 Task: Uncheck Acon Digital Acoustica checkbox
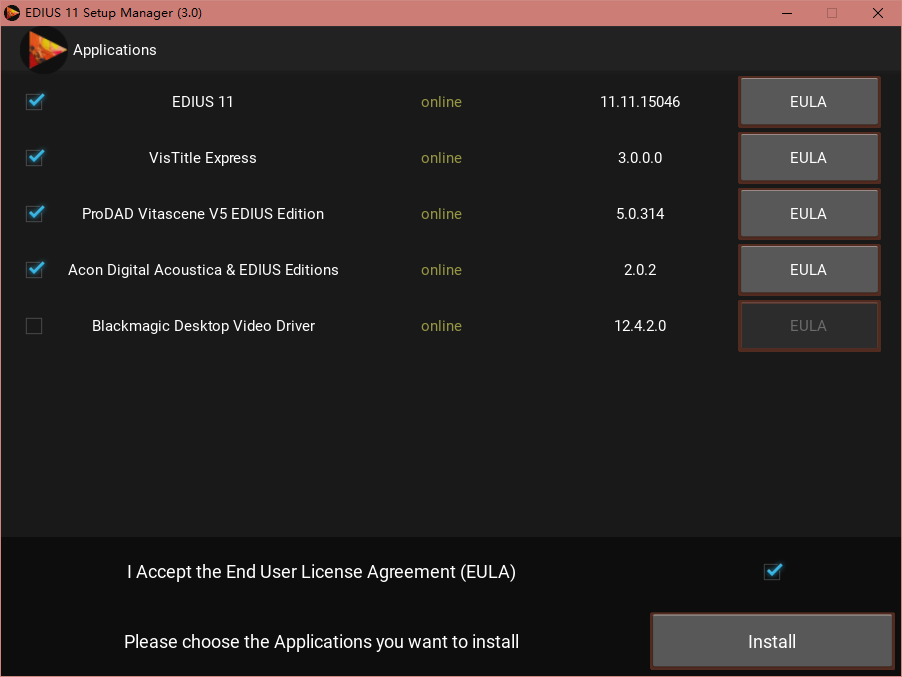(x=35, y=269)
